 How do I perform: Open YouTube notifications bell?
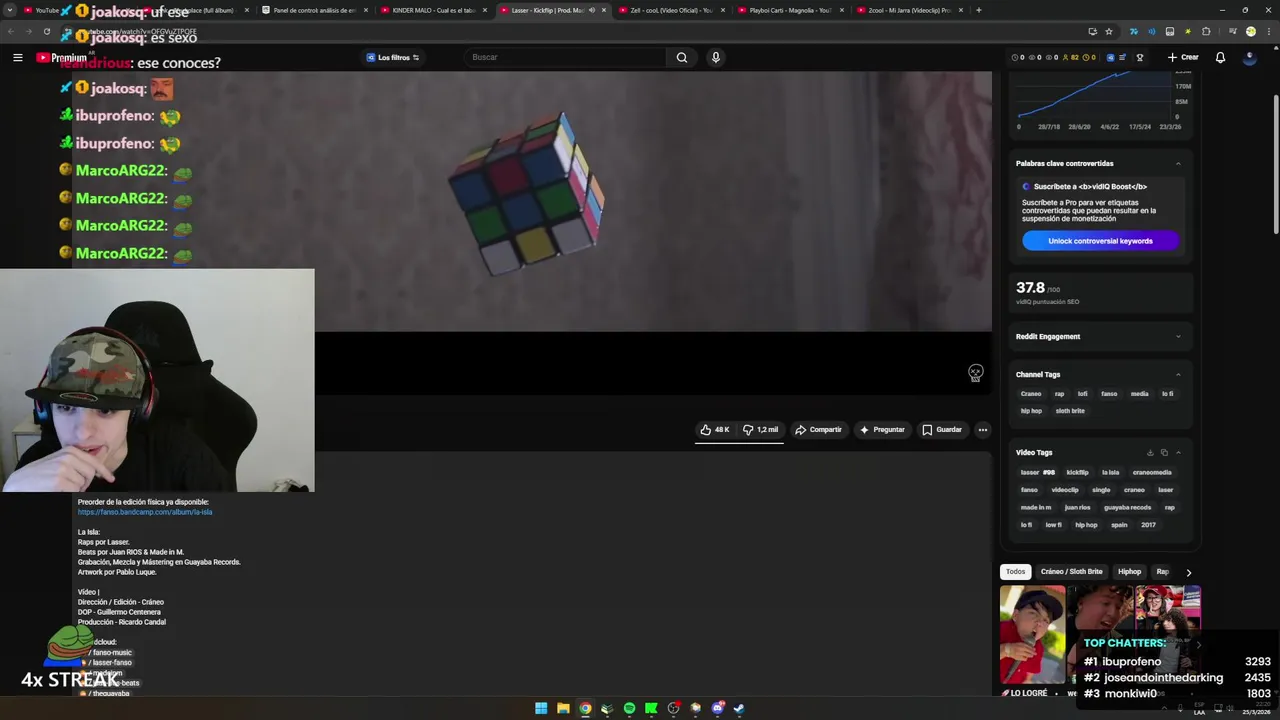tap(1220, 57)
